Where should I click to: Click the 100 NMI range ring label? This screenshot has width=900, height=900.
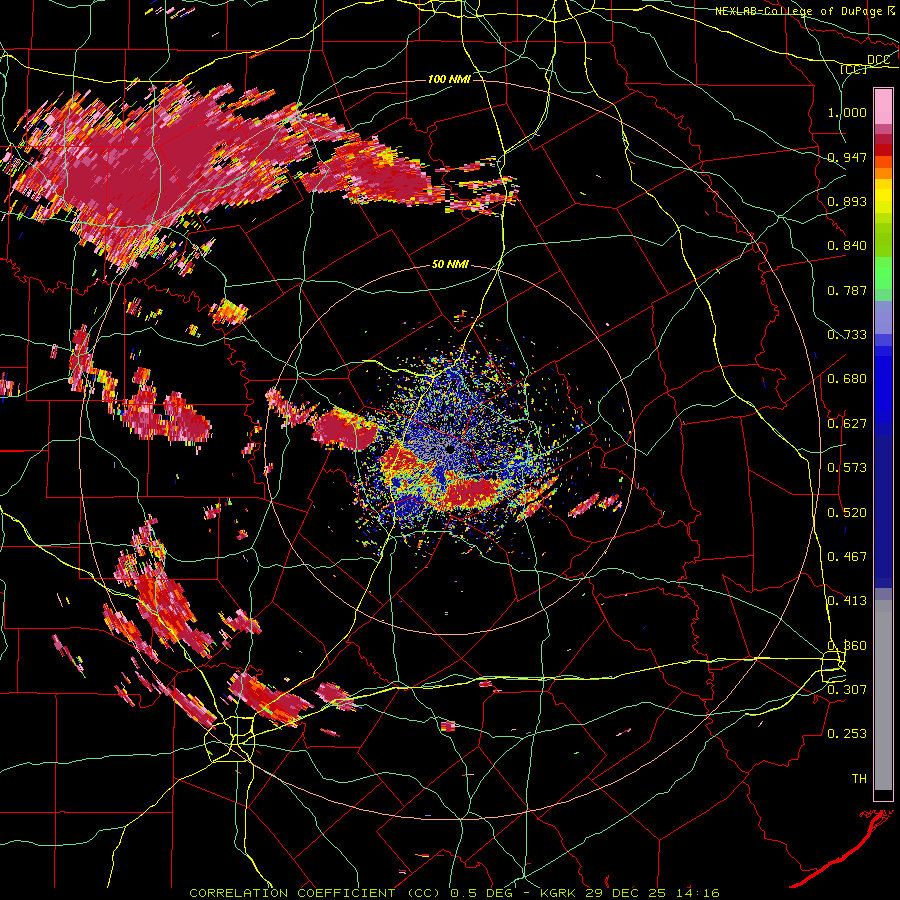[449, 79]
